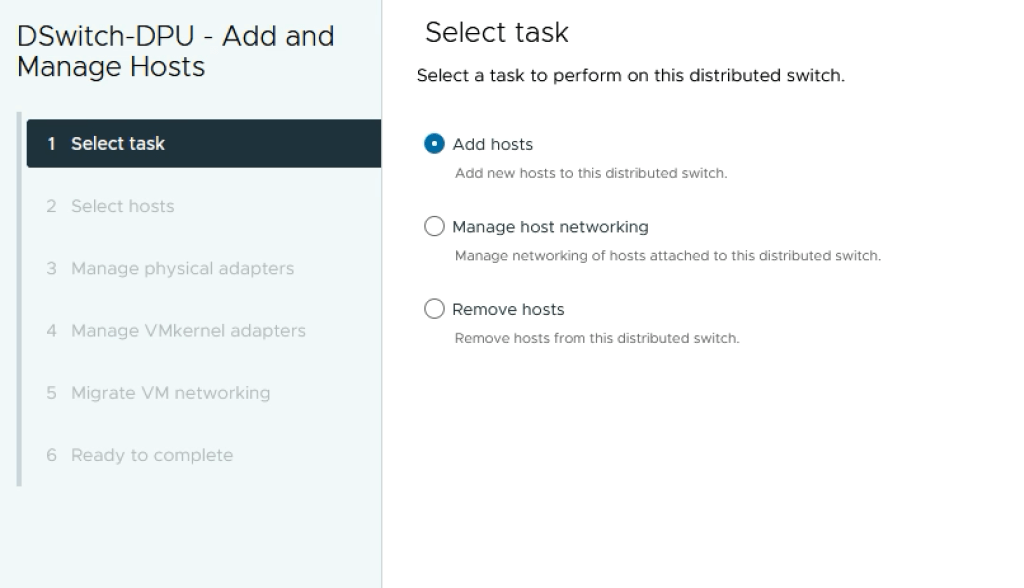
Task: Choose the Manage host networking radio button
Action: (434, 227)
